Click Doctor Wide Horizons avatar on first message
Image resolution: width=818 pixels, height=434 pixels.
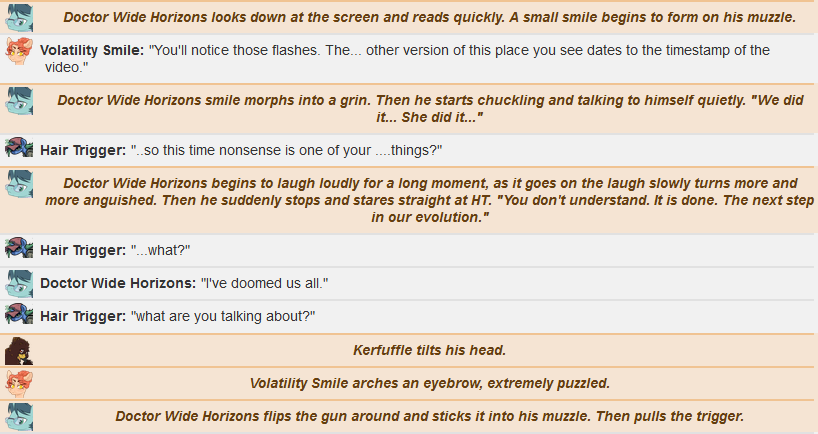point(19,18)
